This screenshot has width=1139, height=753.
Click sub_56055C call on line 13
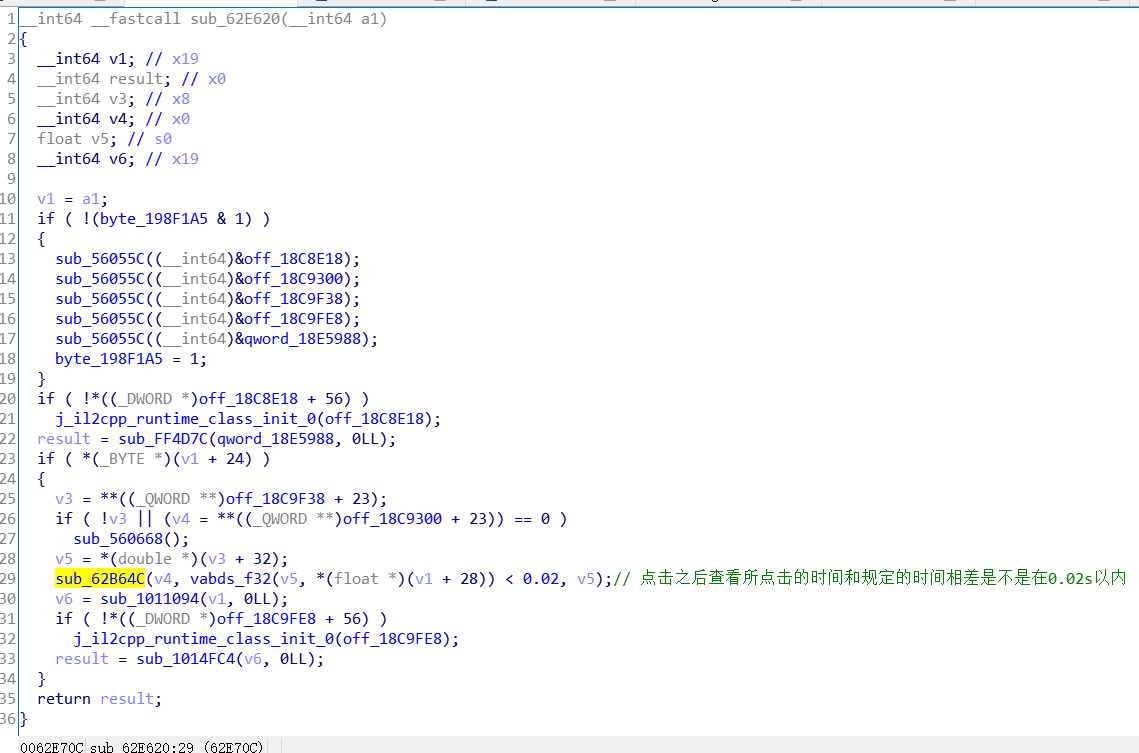[x=94, y=258]
